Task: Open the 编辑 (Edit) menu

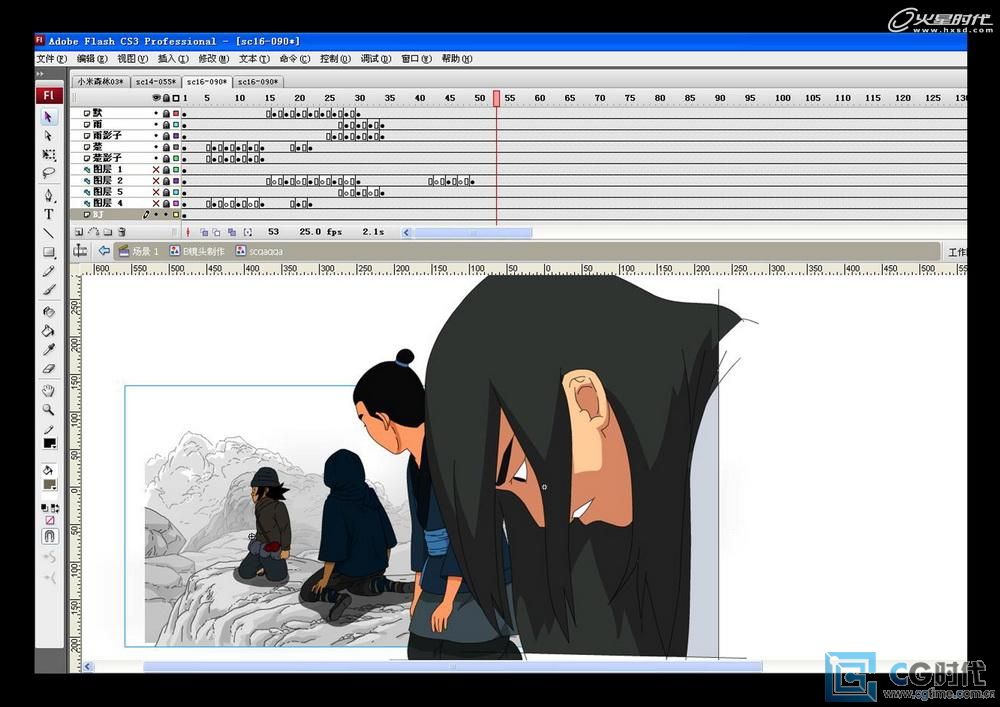Action: point(92,59)
